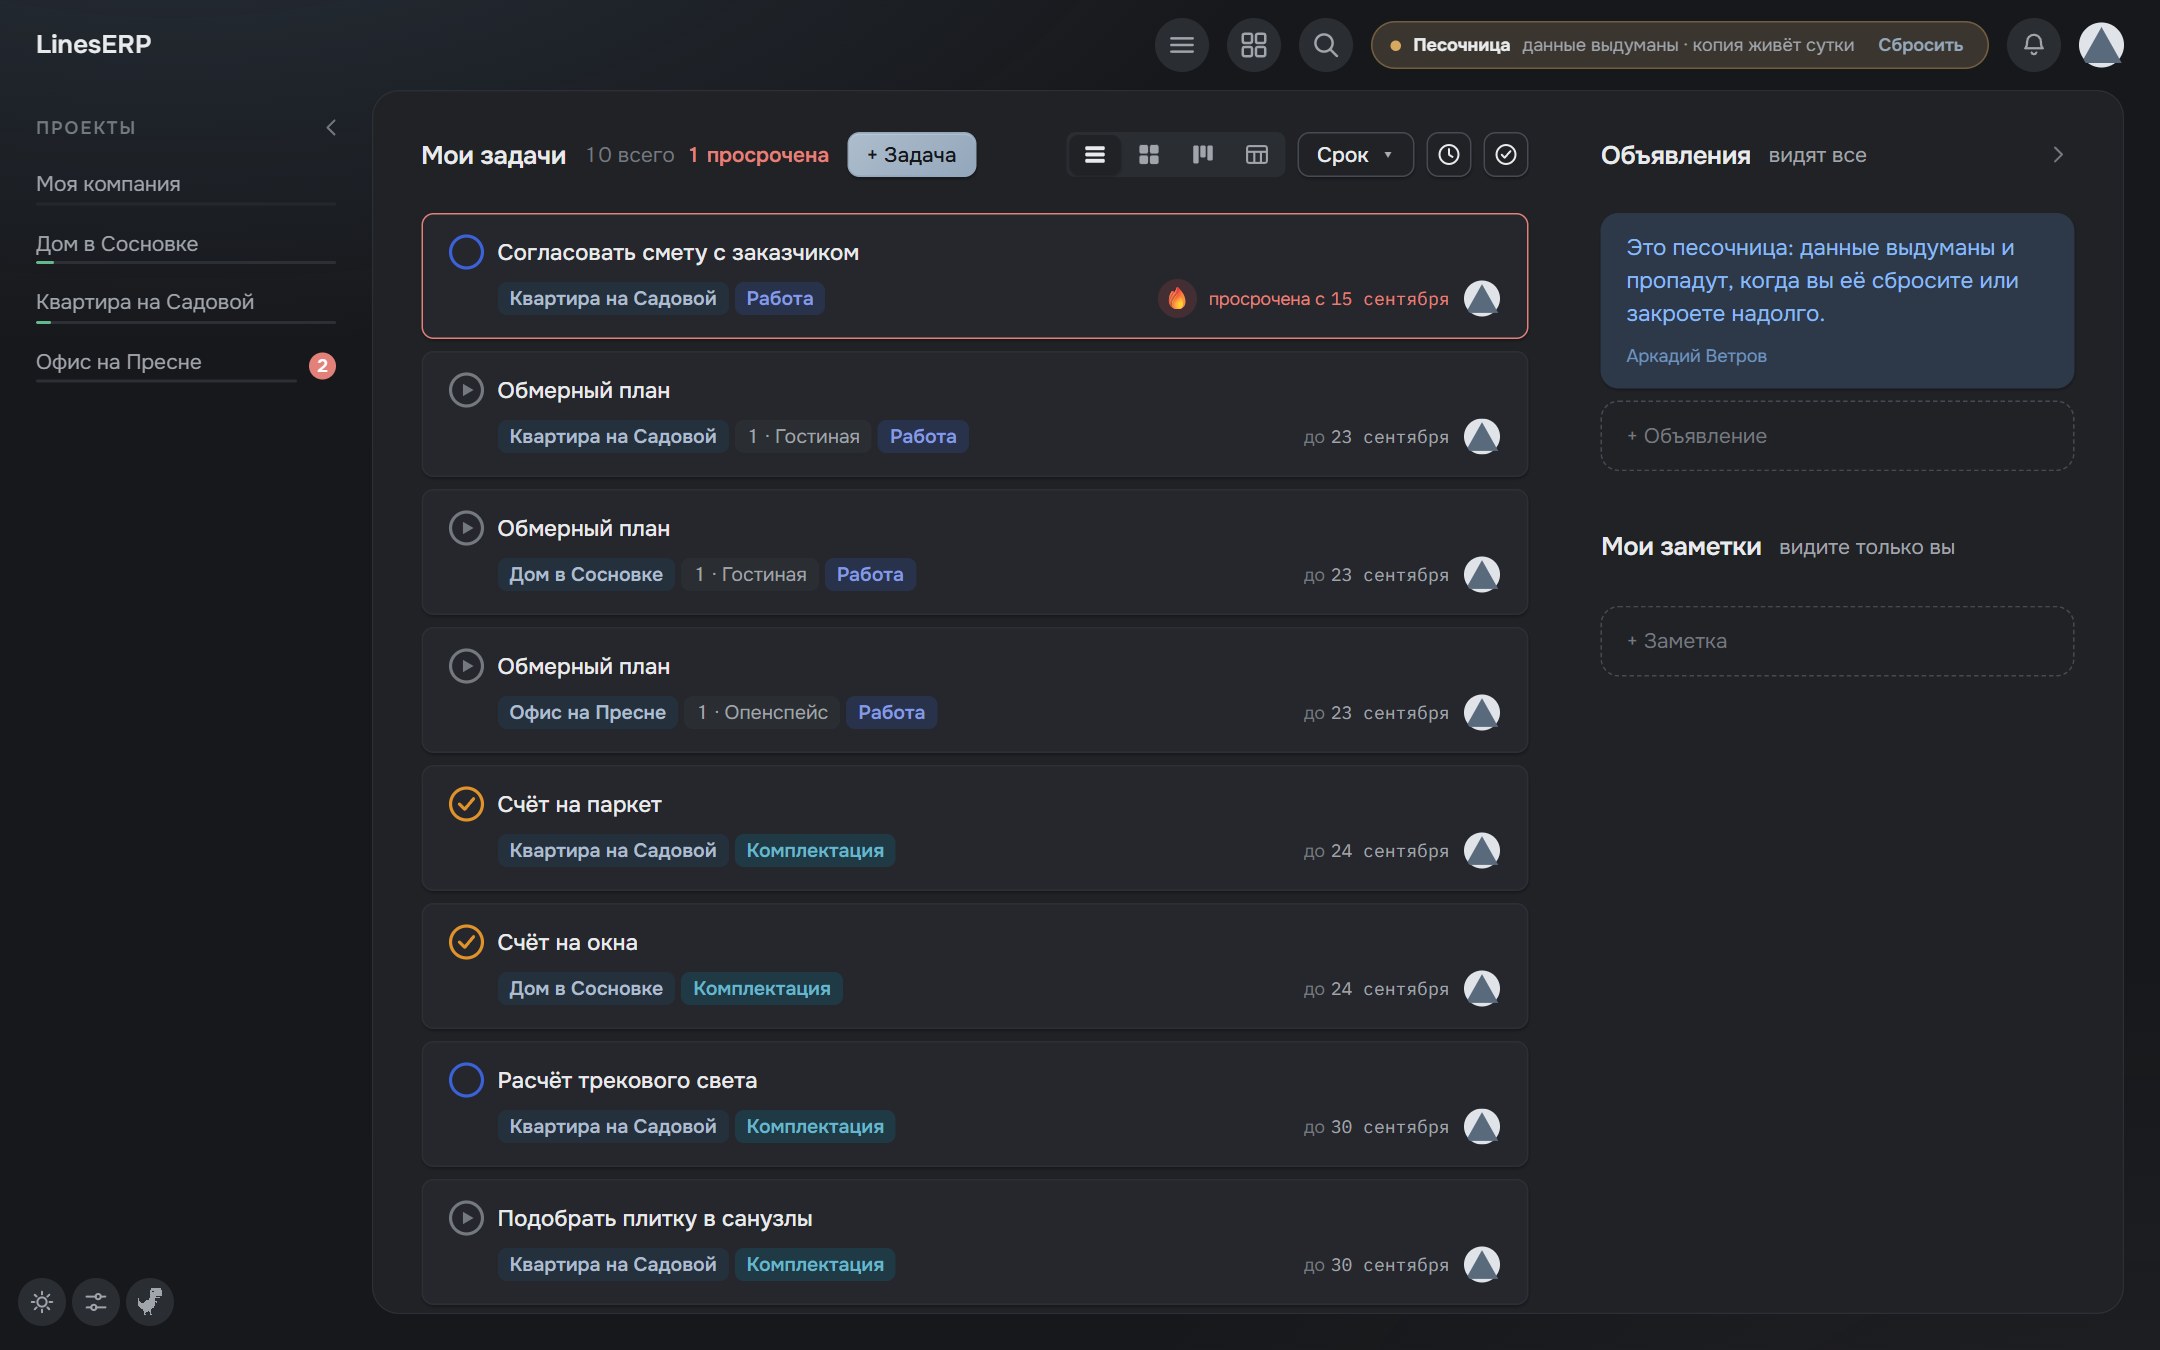Collapse the Проекты sidebar chevron
This screenshot has width=2160, height=1350.
click(331, 128)
